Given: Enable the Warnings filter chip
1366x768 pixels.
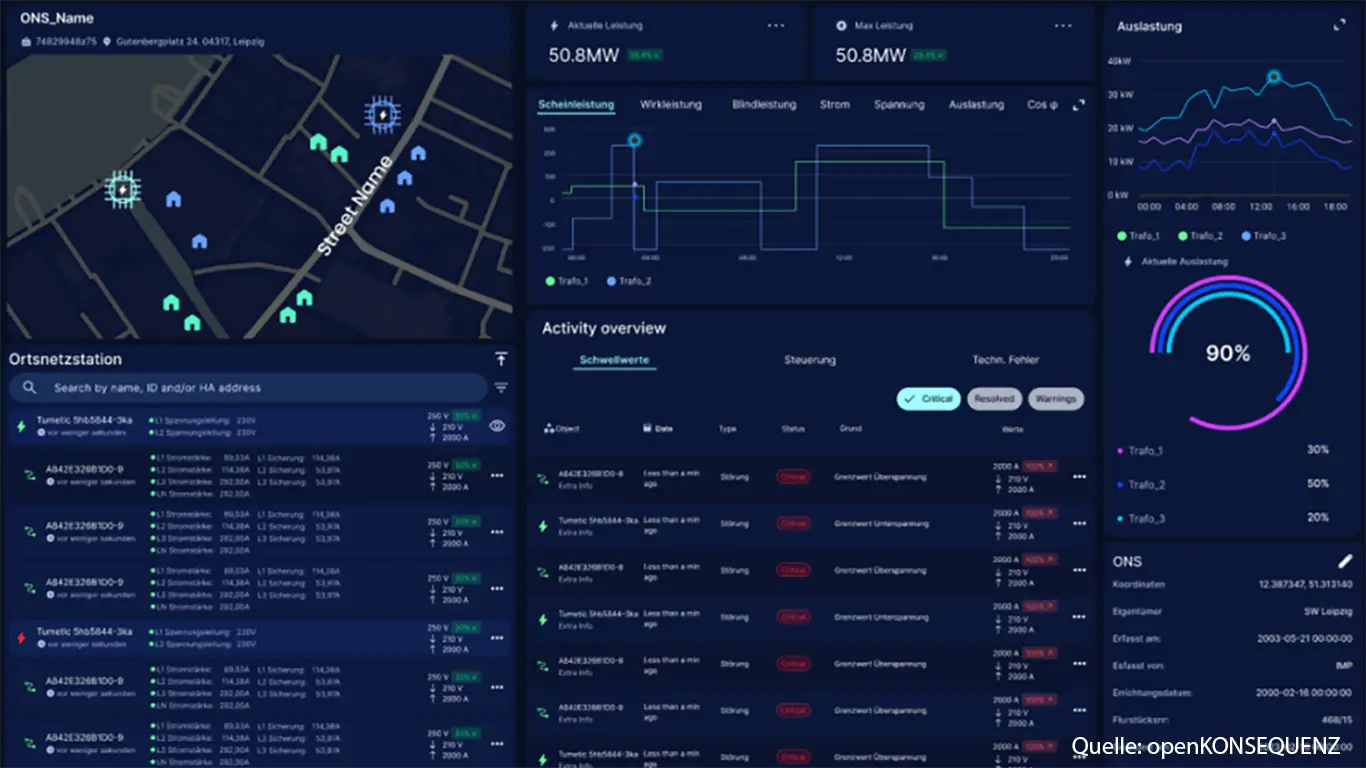Looking at the screenshot, I should [1055, 399].
